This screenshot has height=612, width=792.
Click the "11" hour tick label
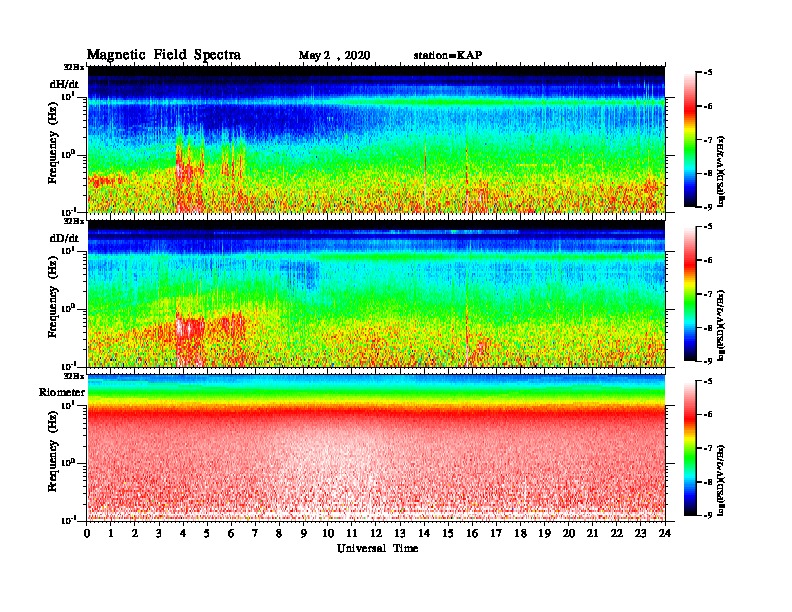click(x=352, y=534)
